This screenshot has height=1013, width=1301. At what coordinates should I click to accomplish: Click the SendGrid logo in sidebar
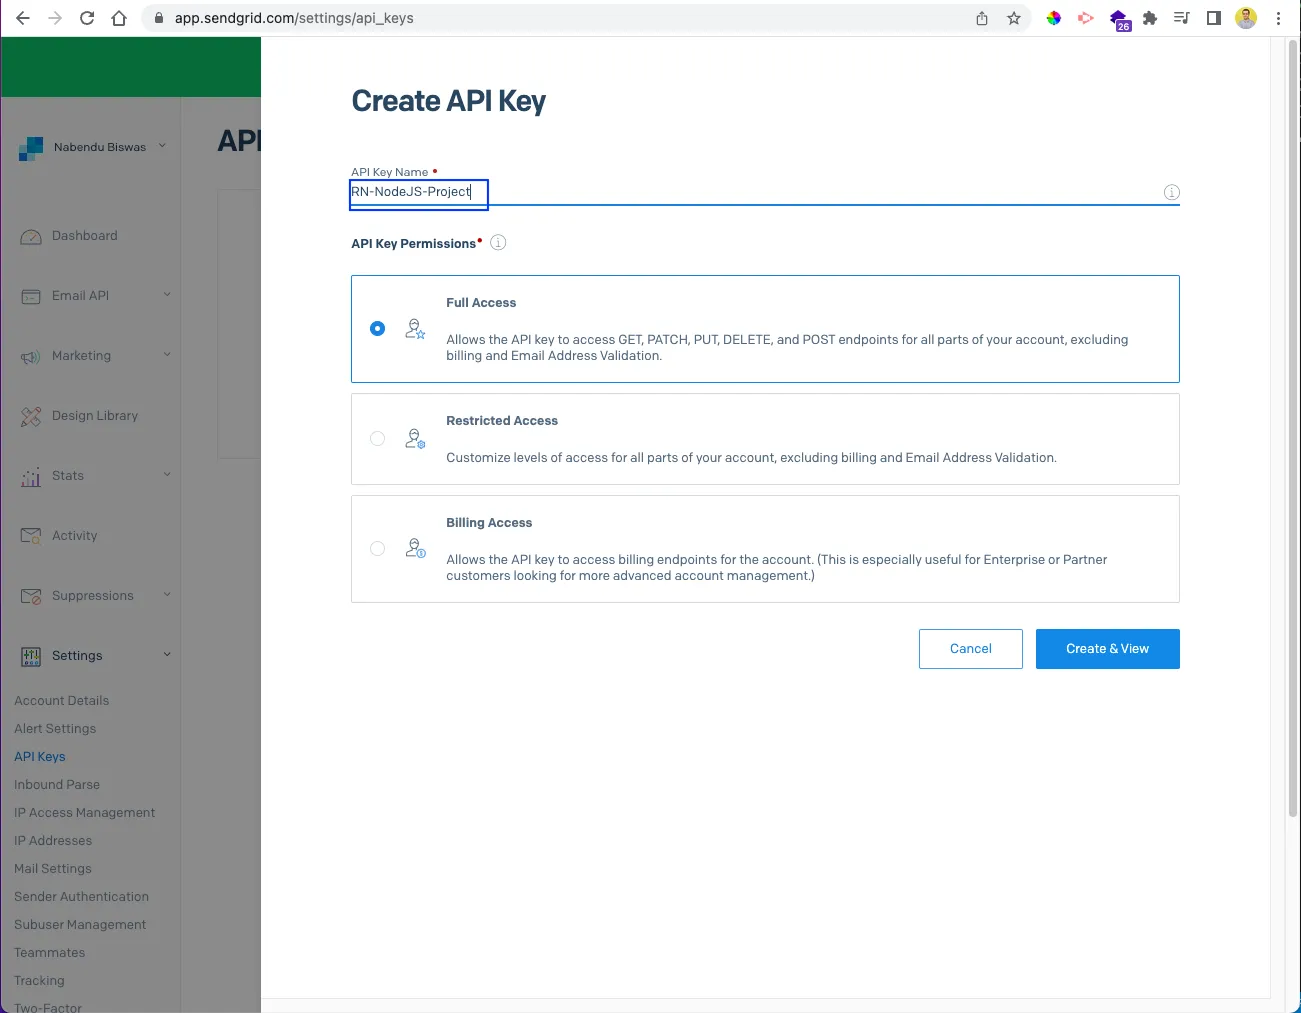click(31, 148)
